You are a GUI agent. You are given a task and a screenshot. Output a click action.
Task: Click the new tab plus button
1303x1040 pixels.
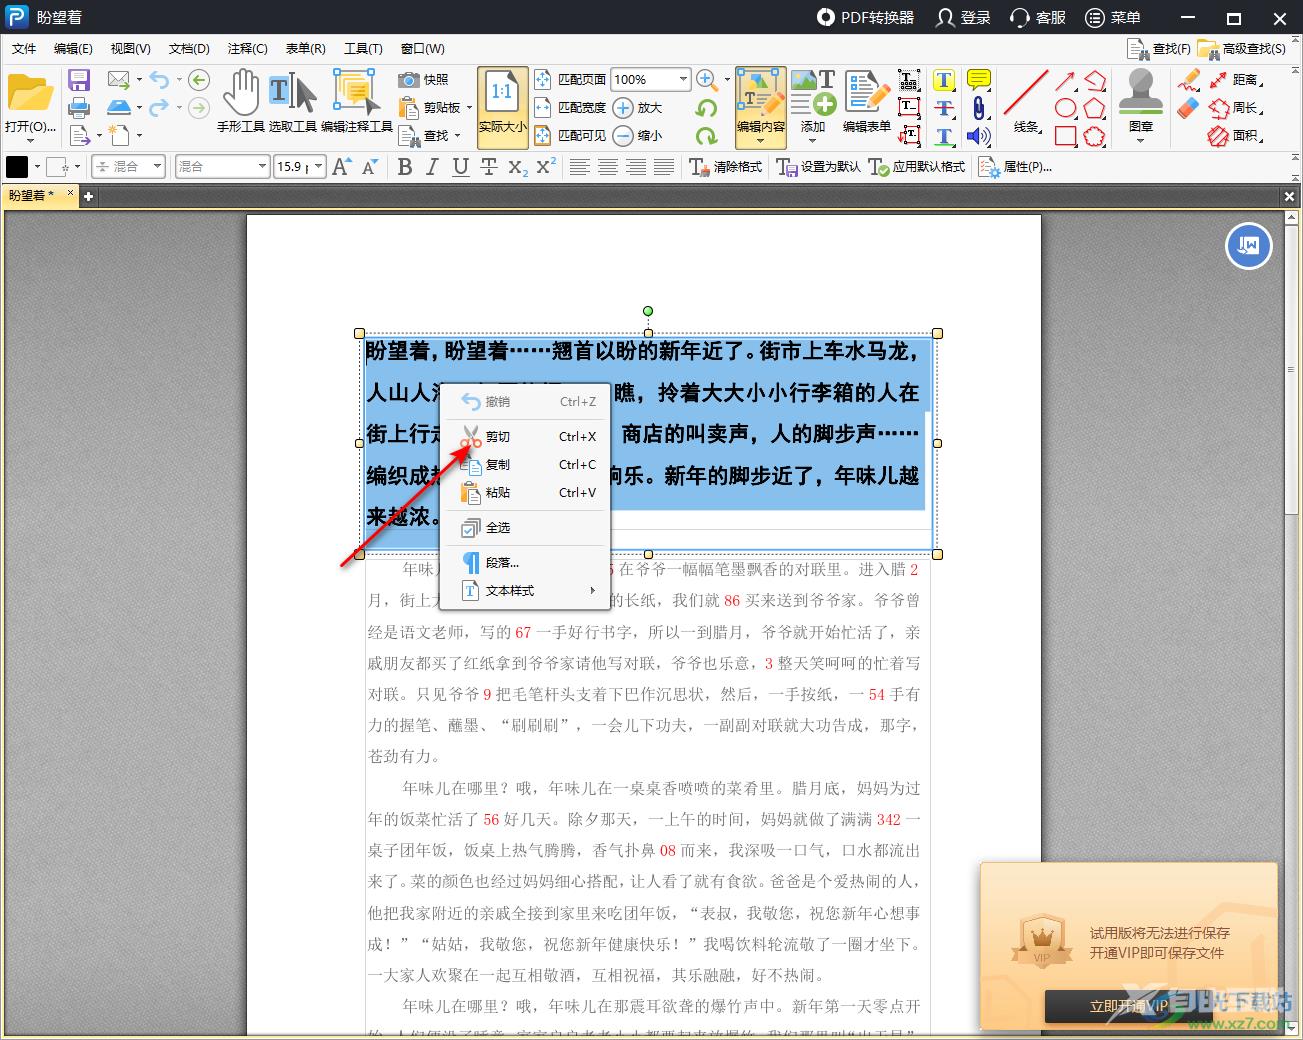point(89,196)
